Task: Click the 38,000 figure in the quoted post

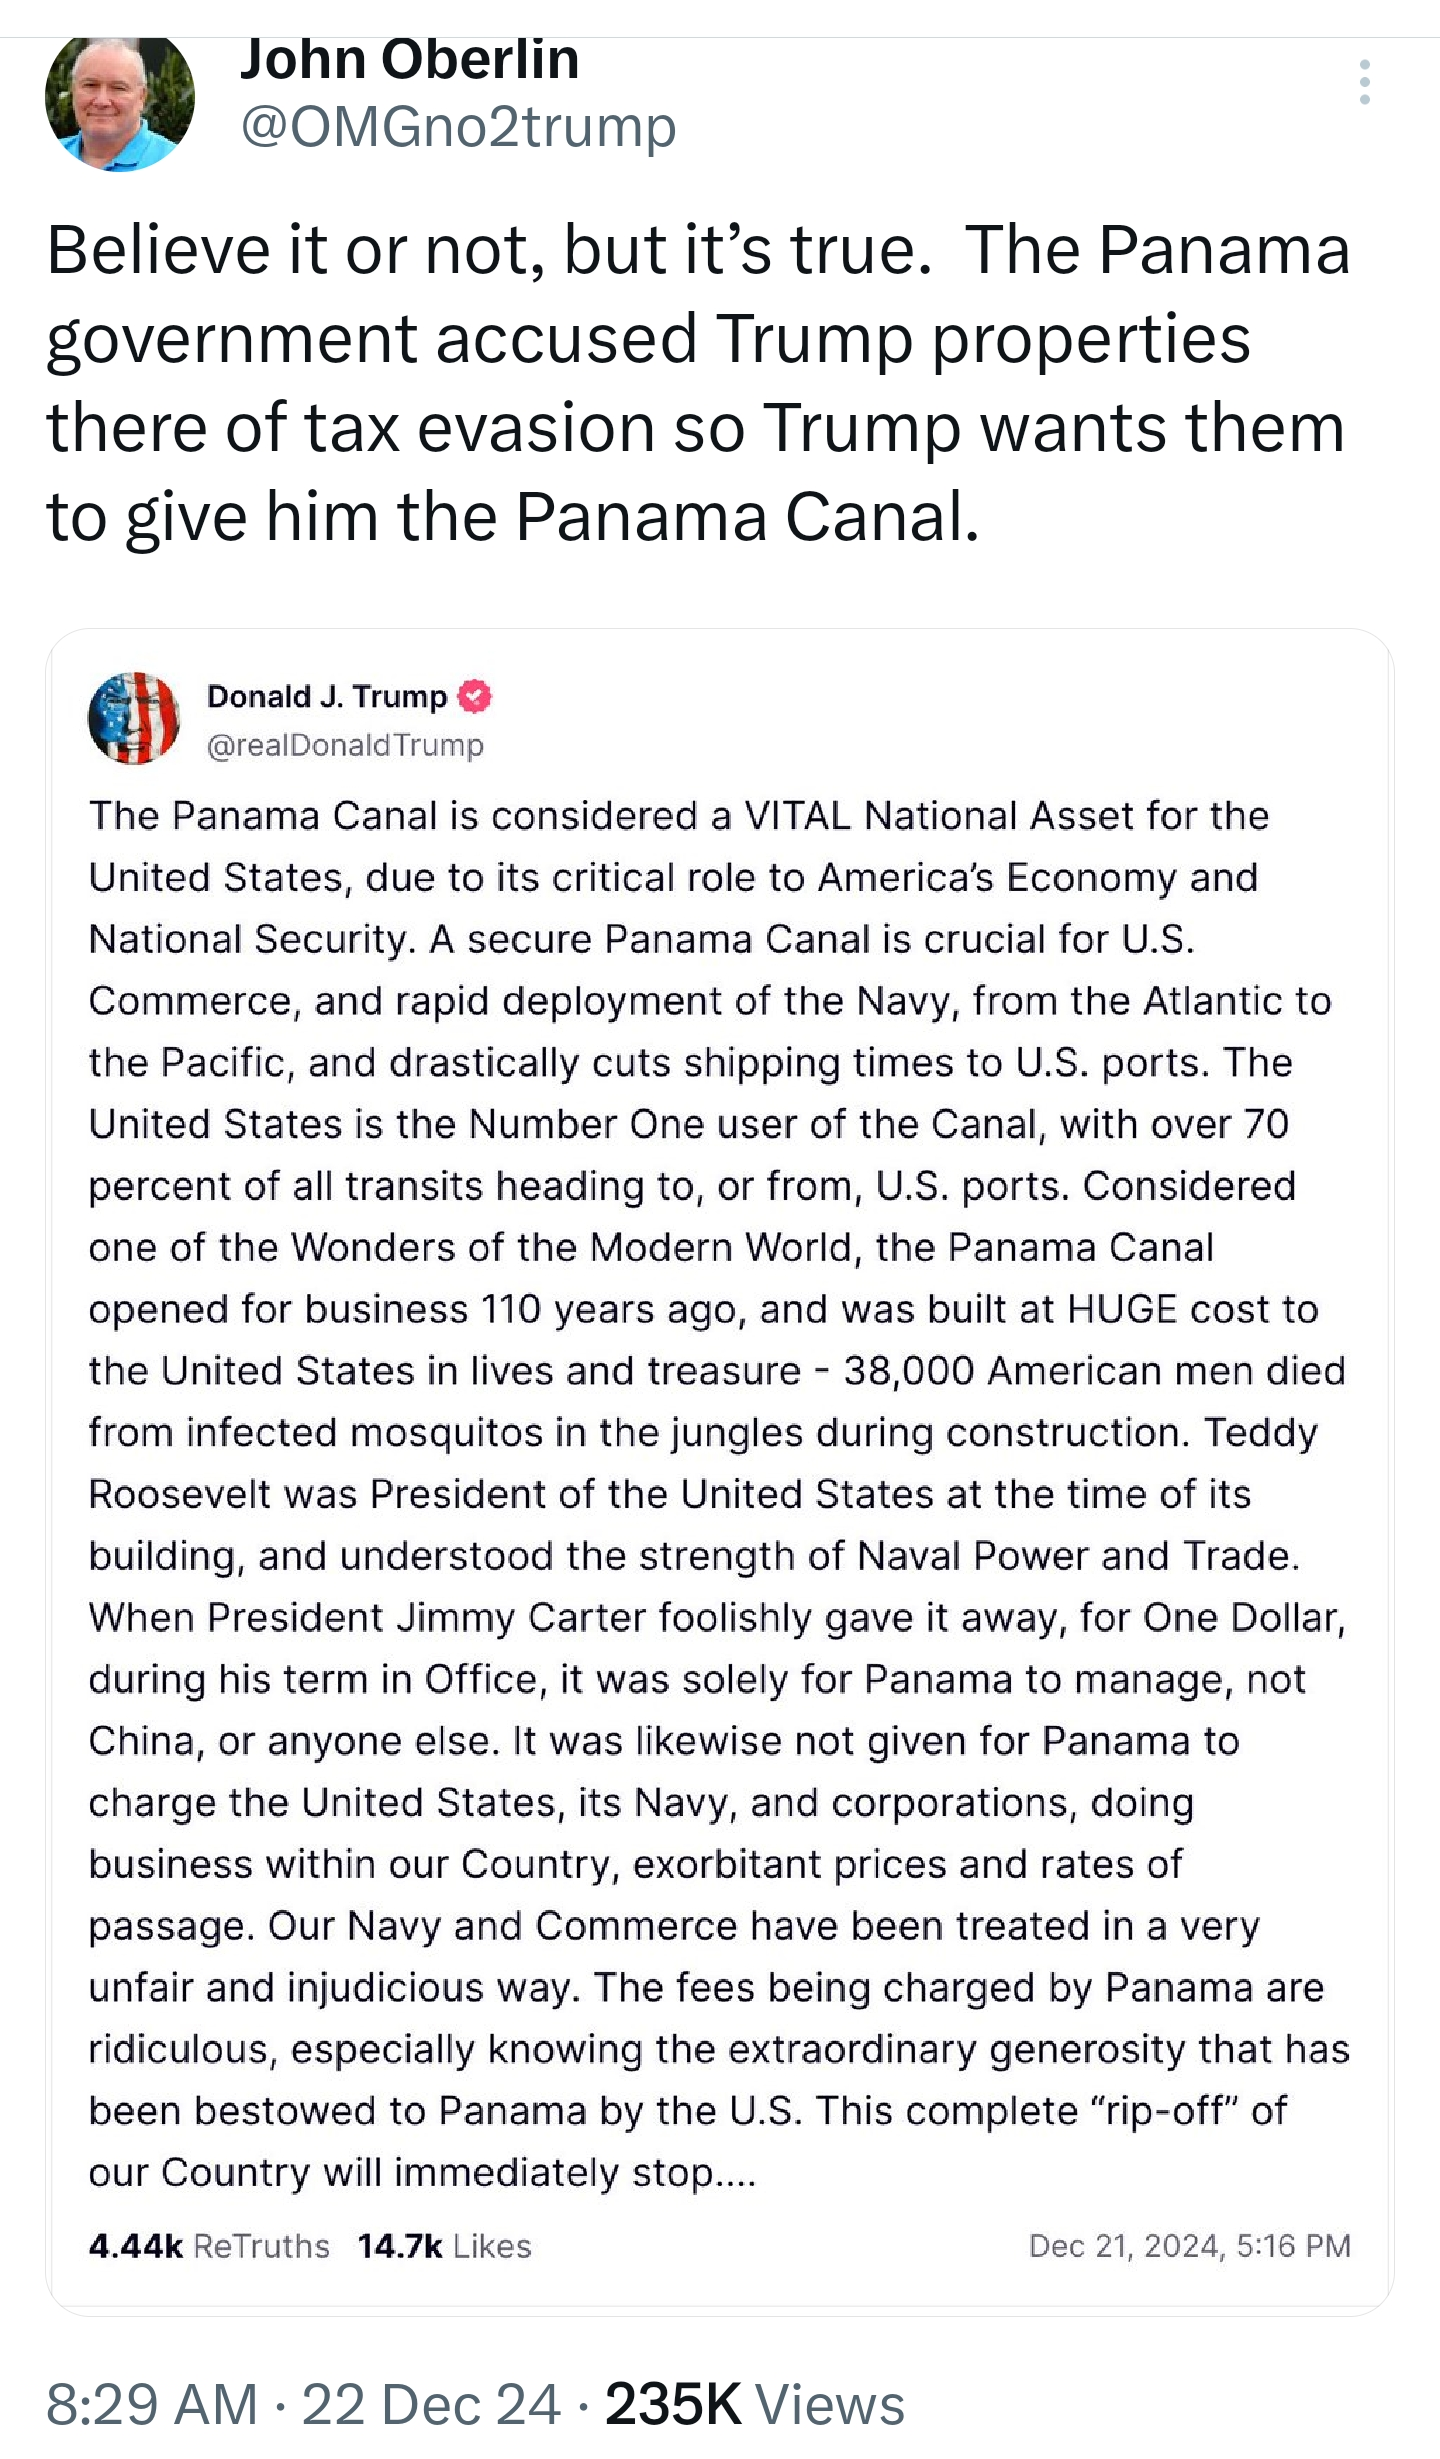Action: coord(909,1372)
